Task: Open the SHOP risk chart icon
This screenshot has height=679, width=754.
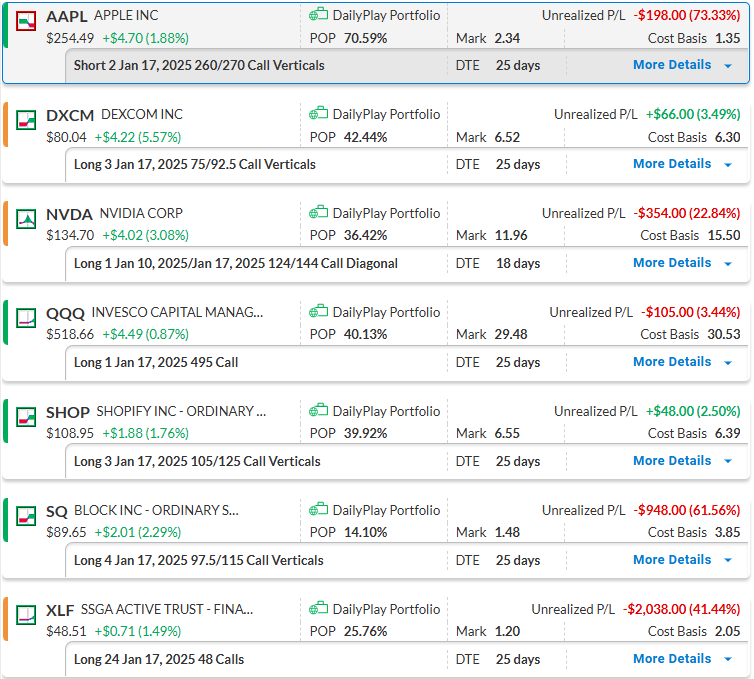Action: (x=26, y=417)
